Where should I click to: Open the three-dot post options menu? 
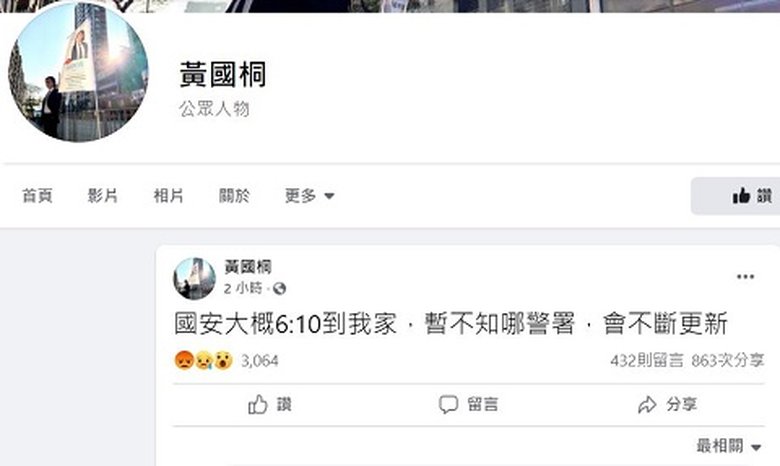(x=745, y=277)
